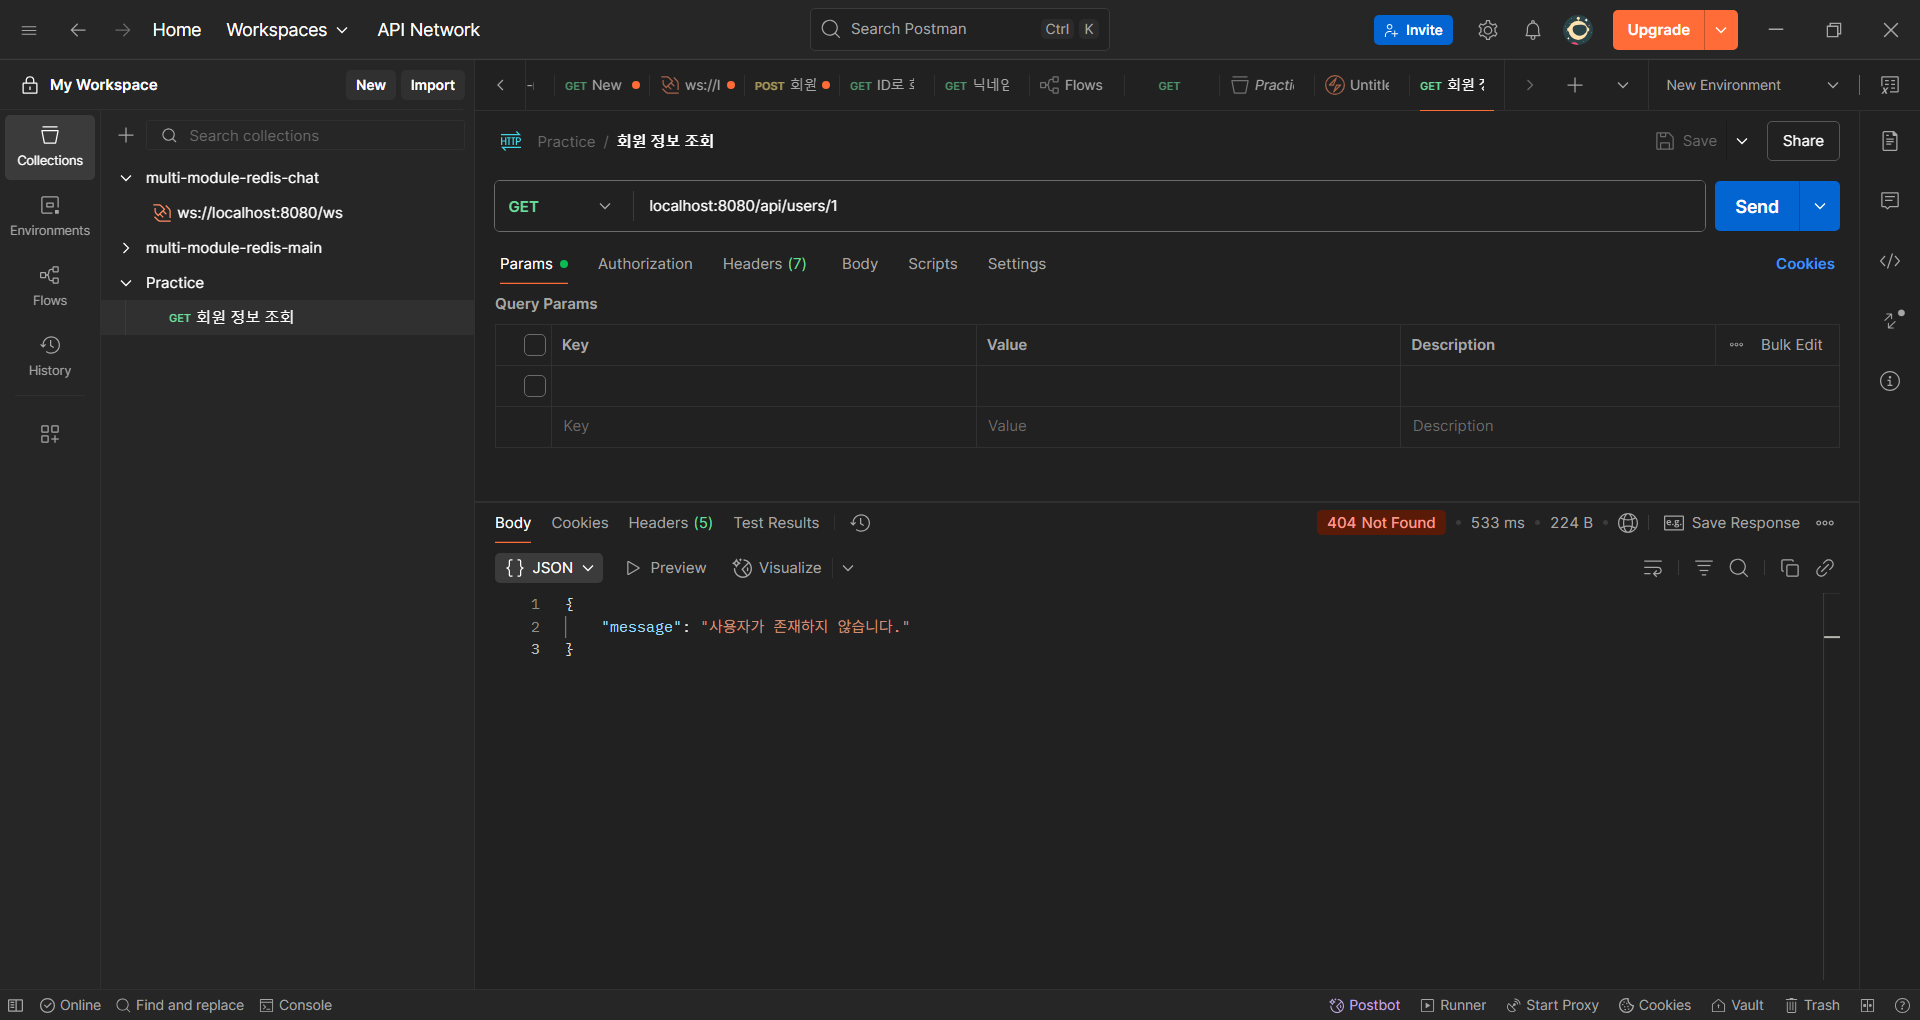
Task: Open the request Info icon
Action: pos(1890,381)
